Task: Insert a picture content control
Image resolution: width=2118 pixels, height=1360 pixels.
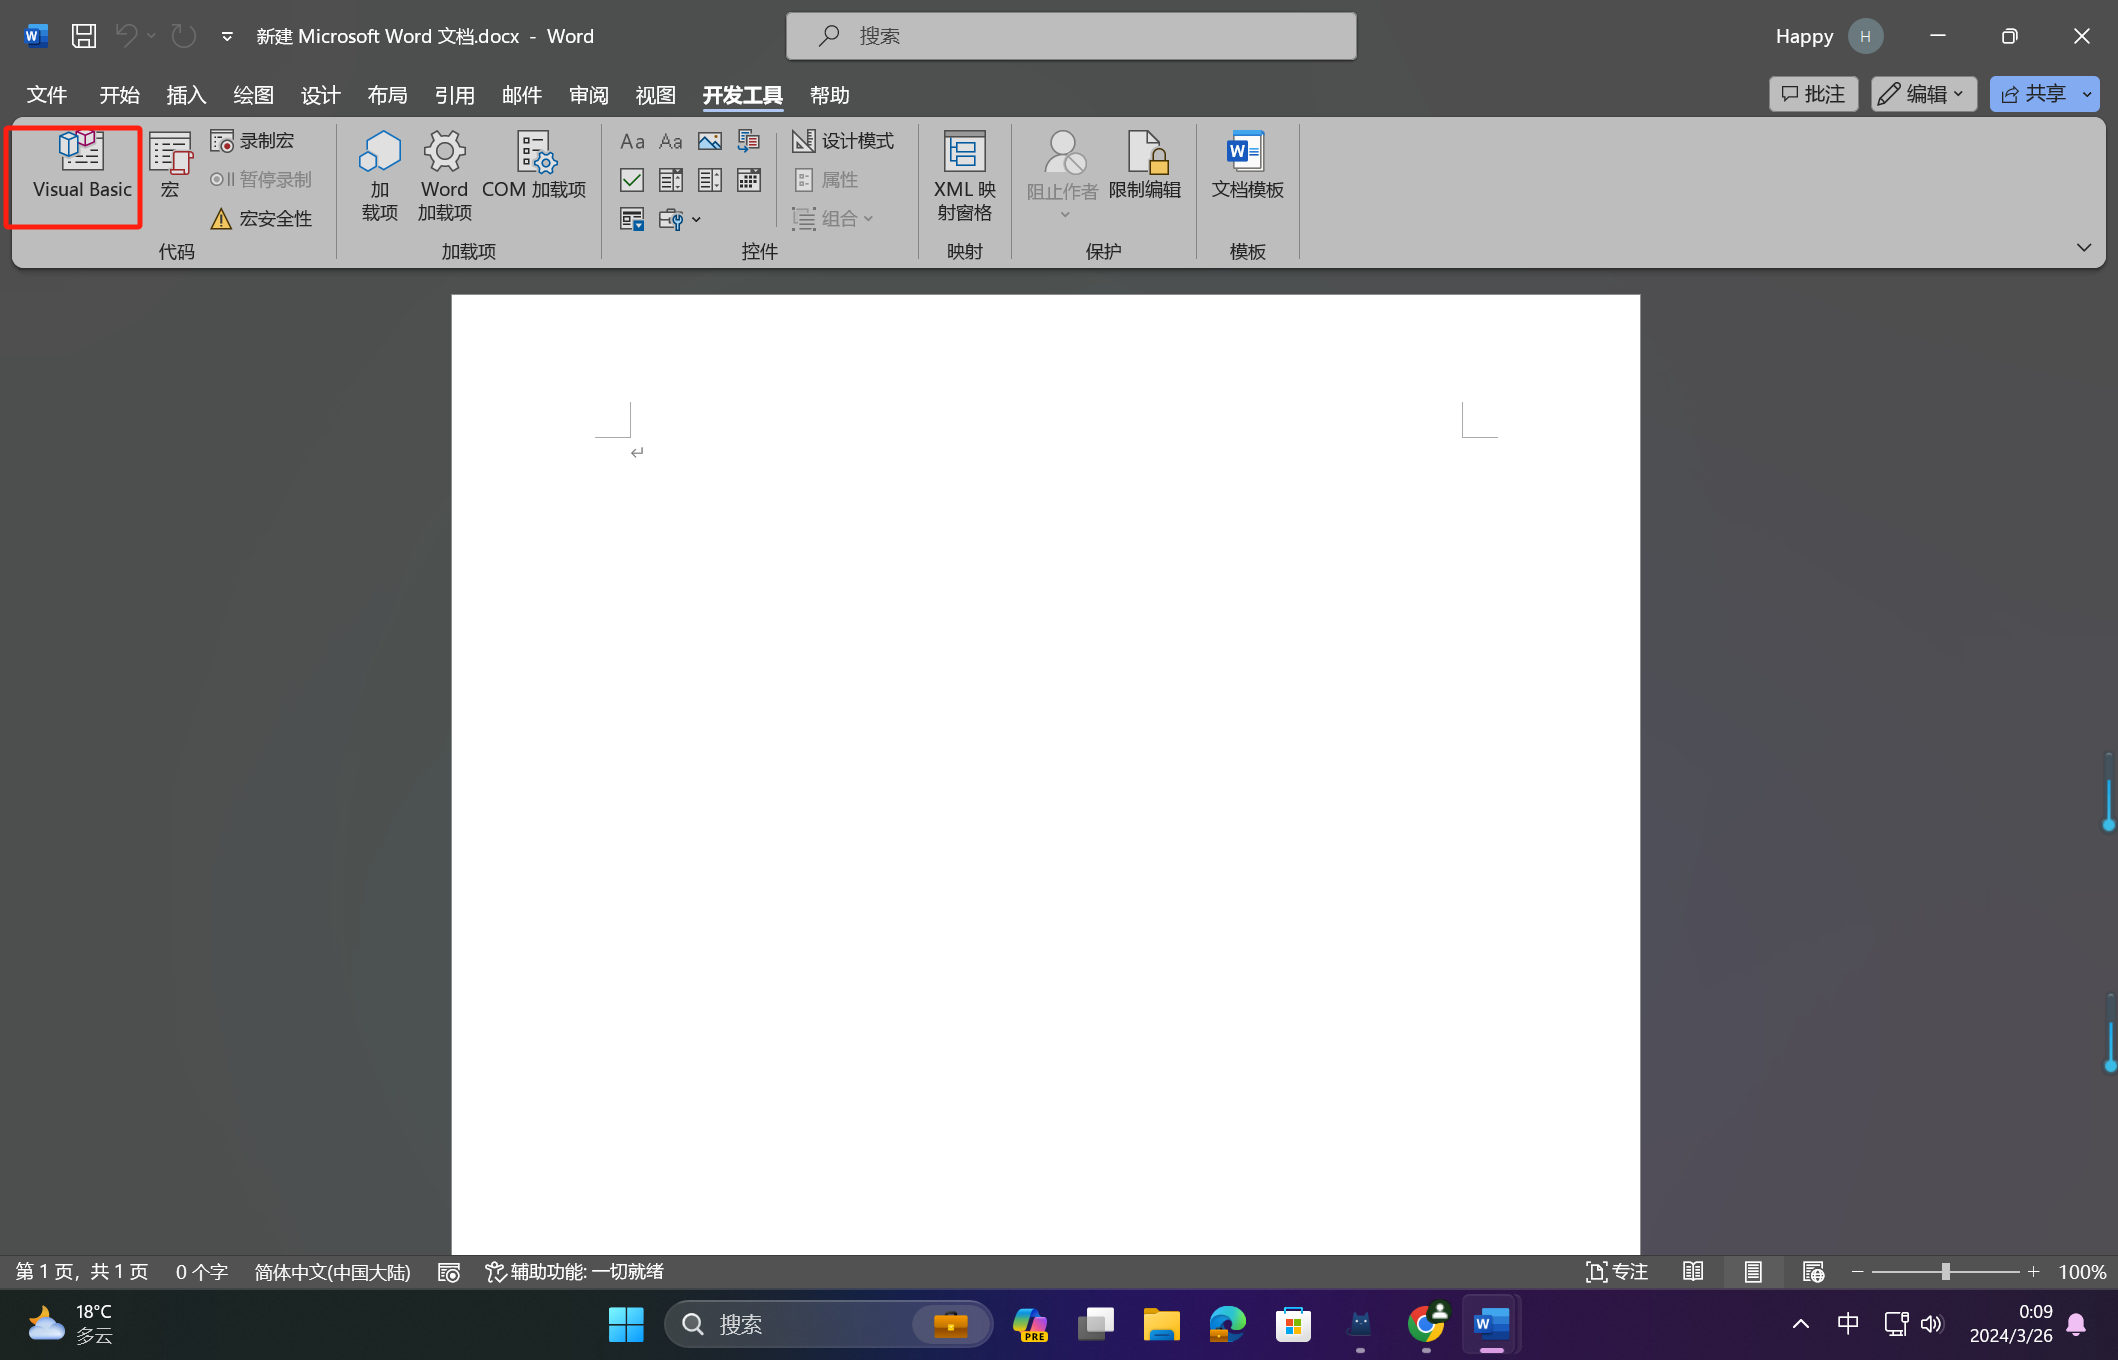Action: [x=709, y=141]
